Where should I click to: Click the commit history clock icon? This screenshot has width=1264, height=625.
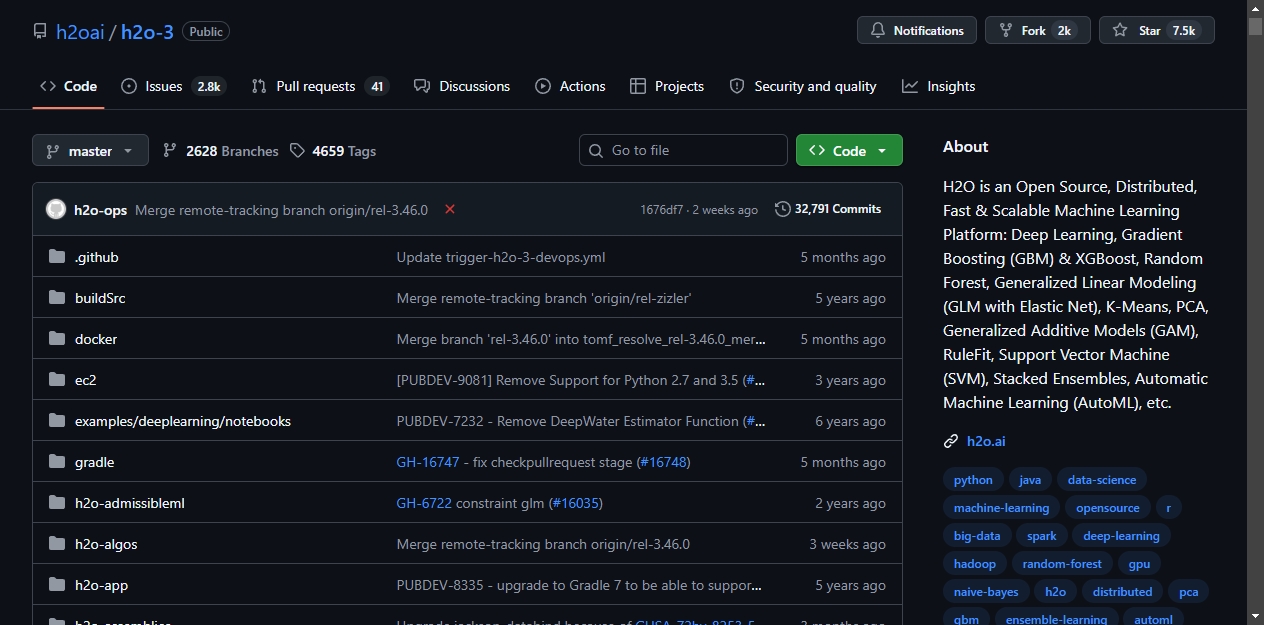tap(782, 209)
